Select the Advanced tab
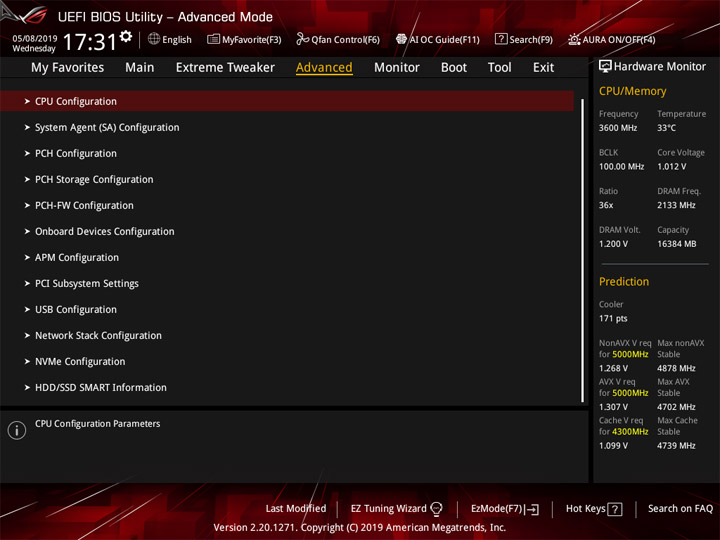Screen dimensions: 720x540 tap(324, 68)
